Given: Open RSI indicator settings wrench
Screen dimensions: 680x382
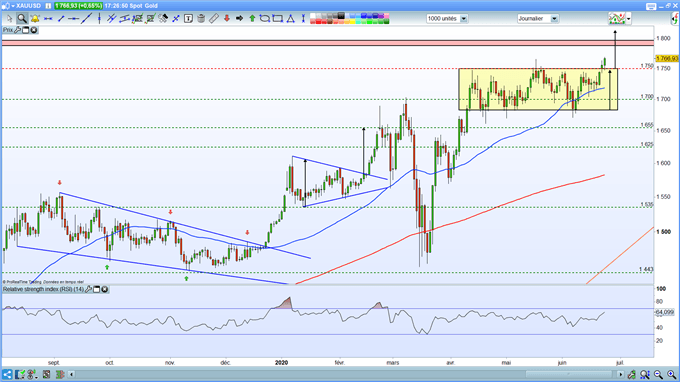Looking at the screenshot, I should [x=88, y=289].
